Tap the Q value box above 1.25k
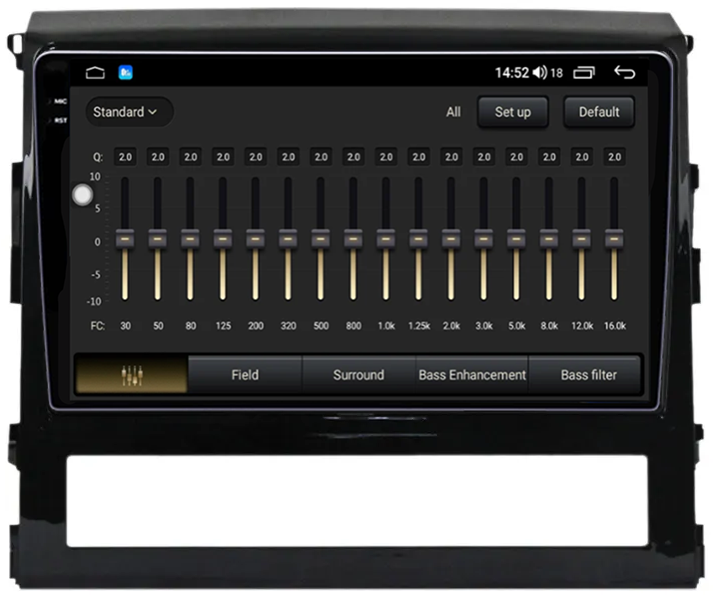The image size is (720, 597). tap(418, 157)
